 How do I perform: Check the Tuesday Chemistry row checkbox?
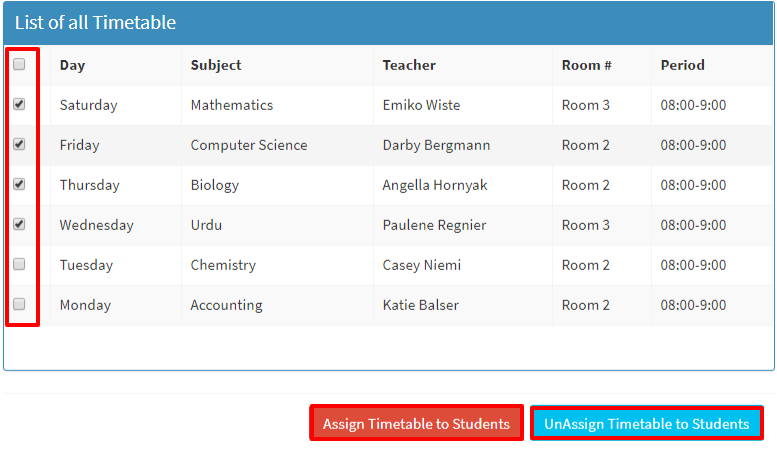coord(19,264)
